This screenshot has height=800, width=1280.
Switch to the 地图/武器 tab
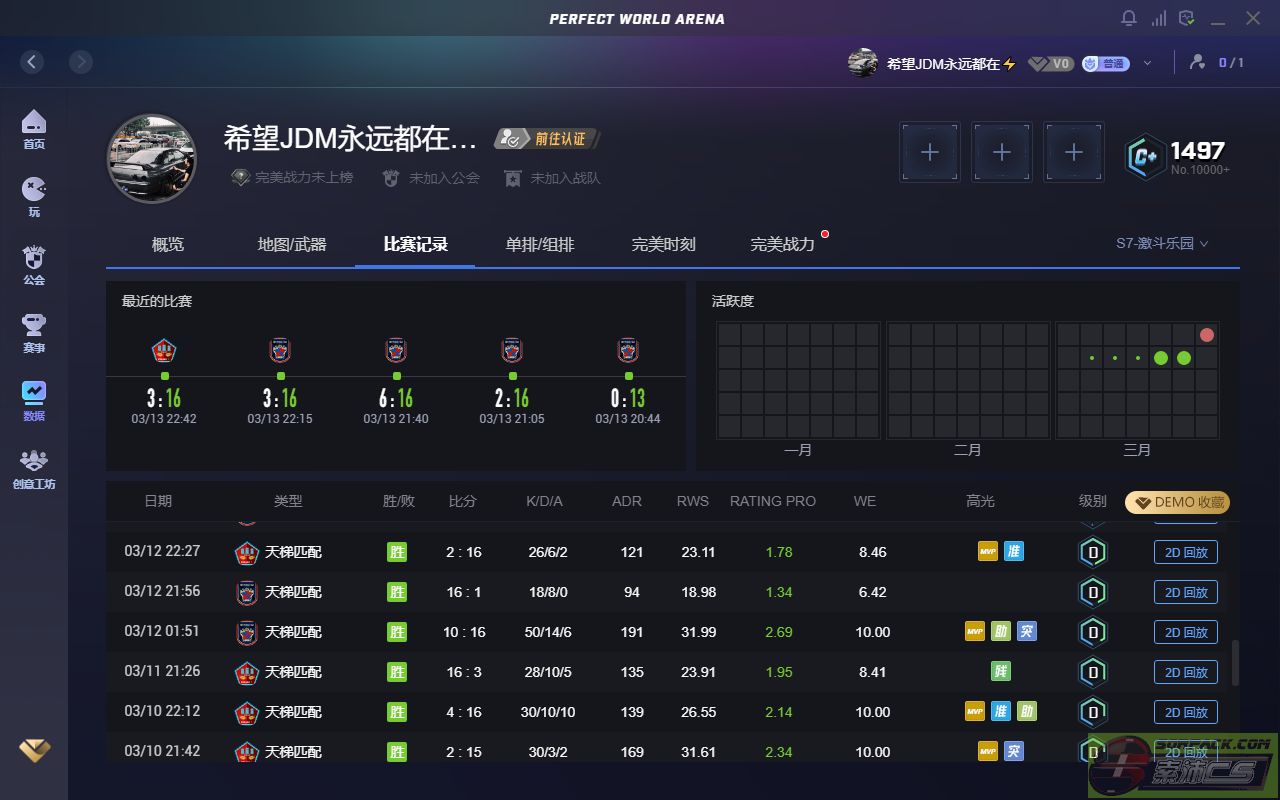click(292, 244)
